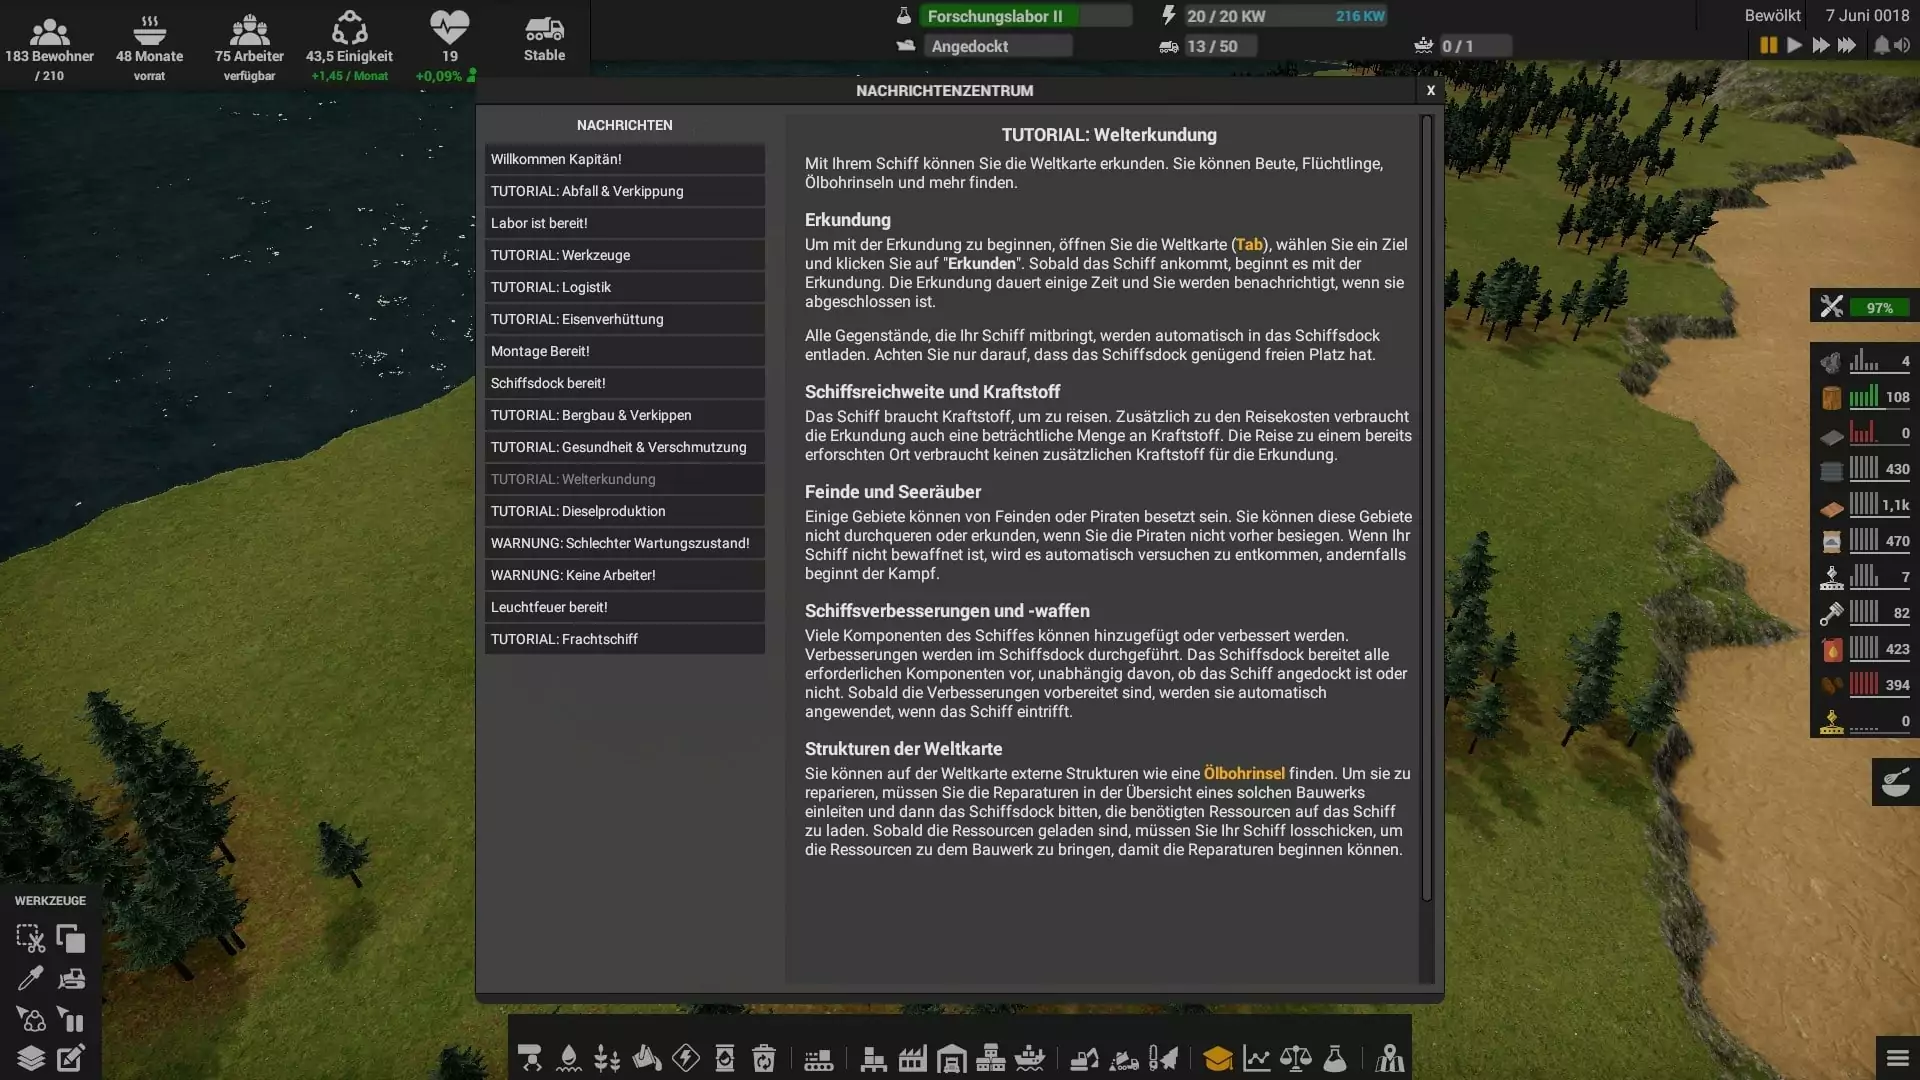This screenshot has height=1080, width=1920.
Task: Select the excavator mining designation tool
Action: [x=1085, y=1058]
